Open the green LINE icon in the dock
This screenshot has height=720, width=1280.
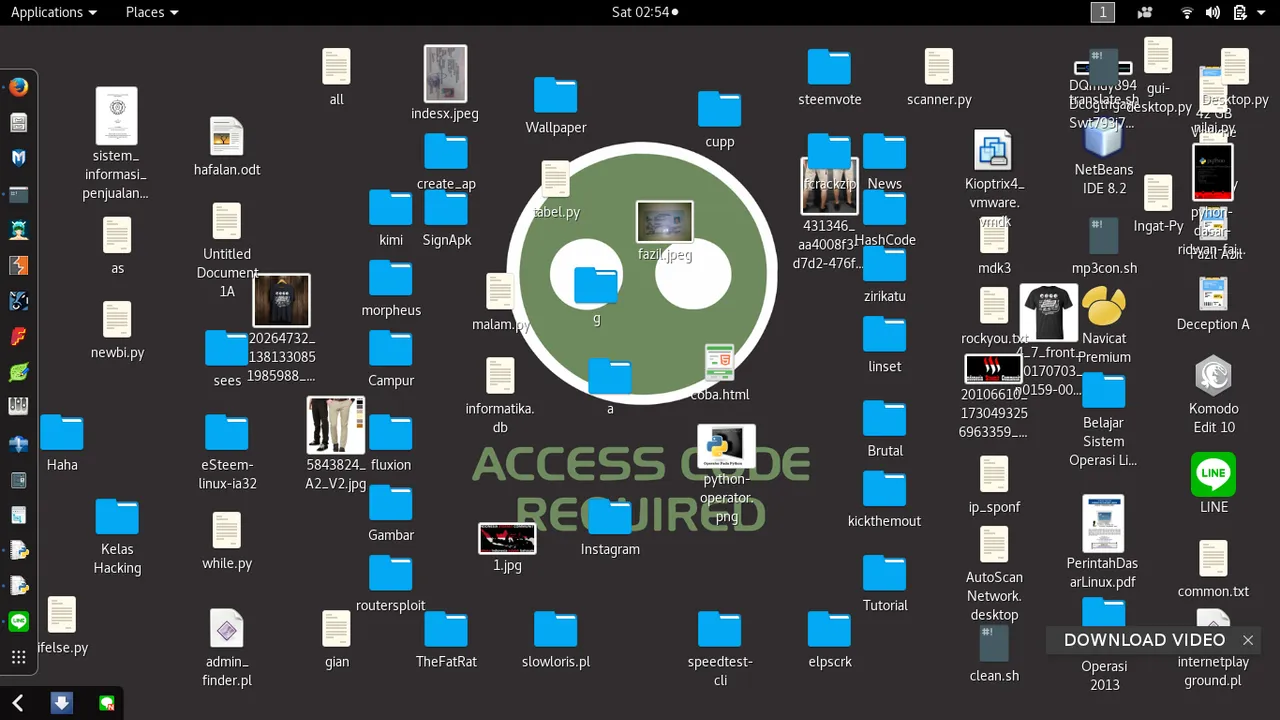18,622
